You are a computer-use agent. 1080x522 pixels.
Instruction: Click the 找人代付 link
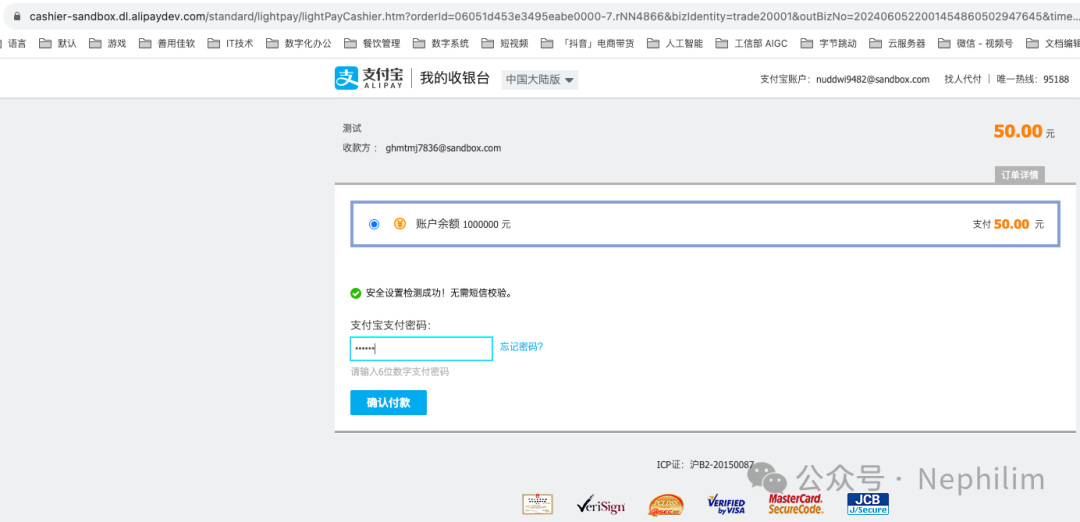coord(963,79)
